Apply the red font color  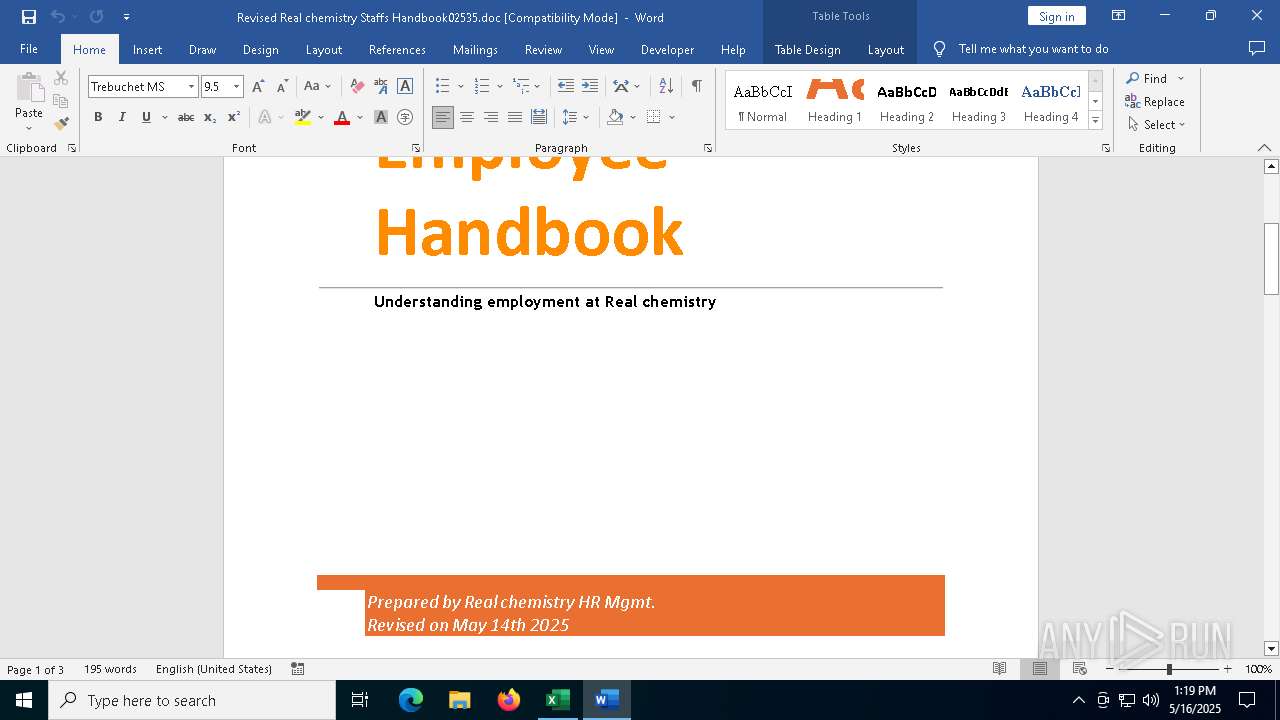[x=342, y=118]
